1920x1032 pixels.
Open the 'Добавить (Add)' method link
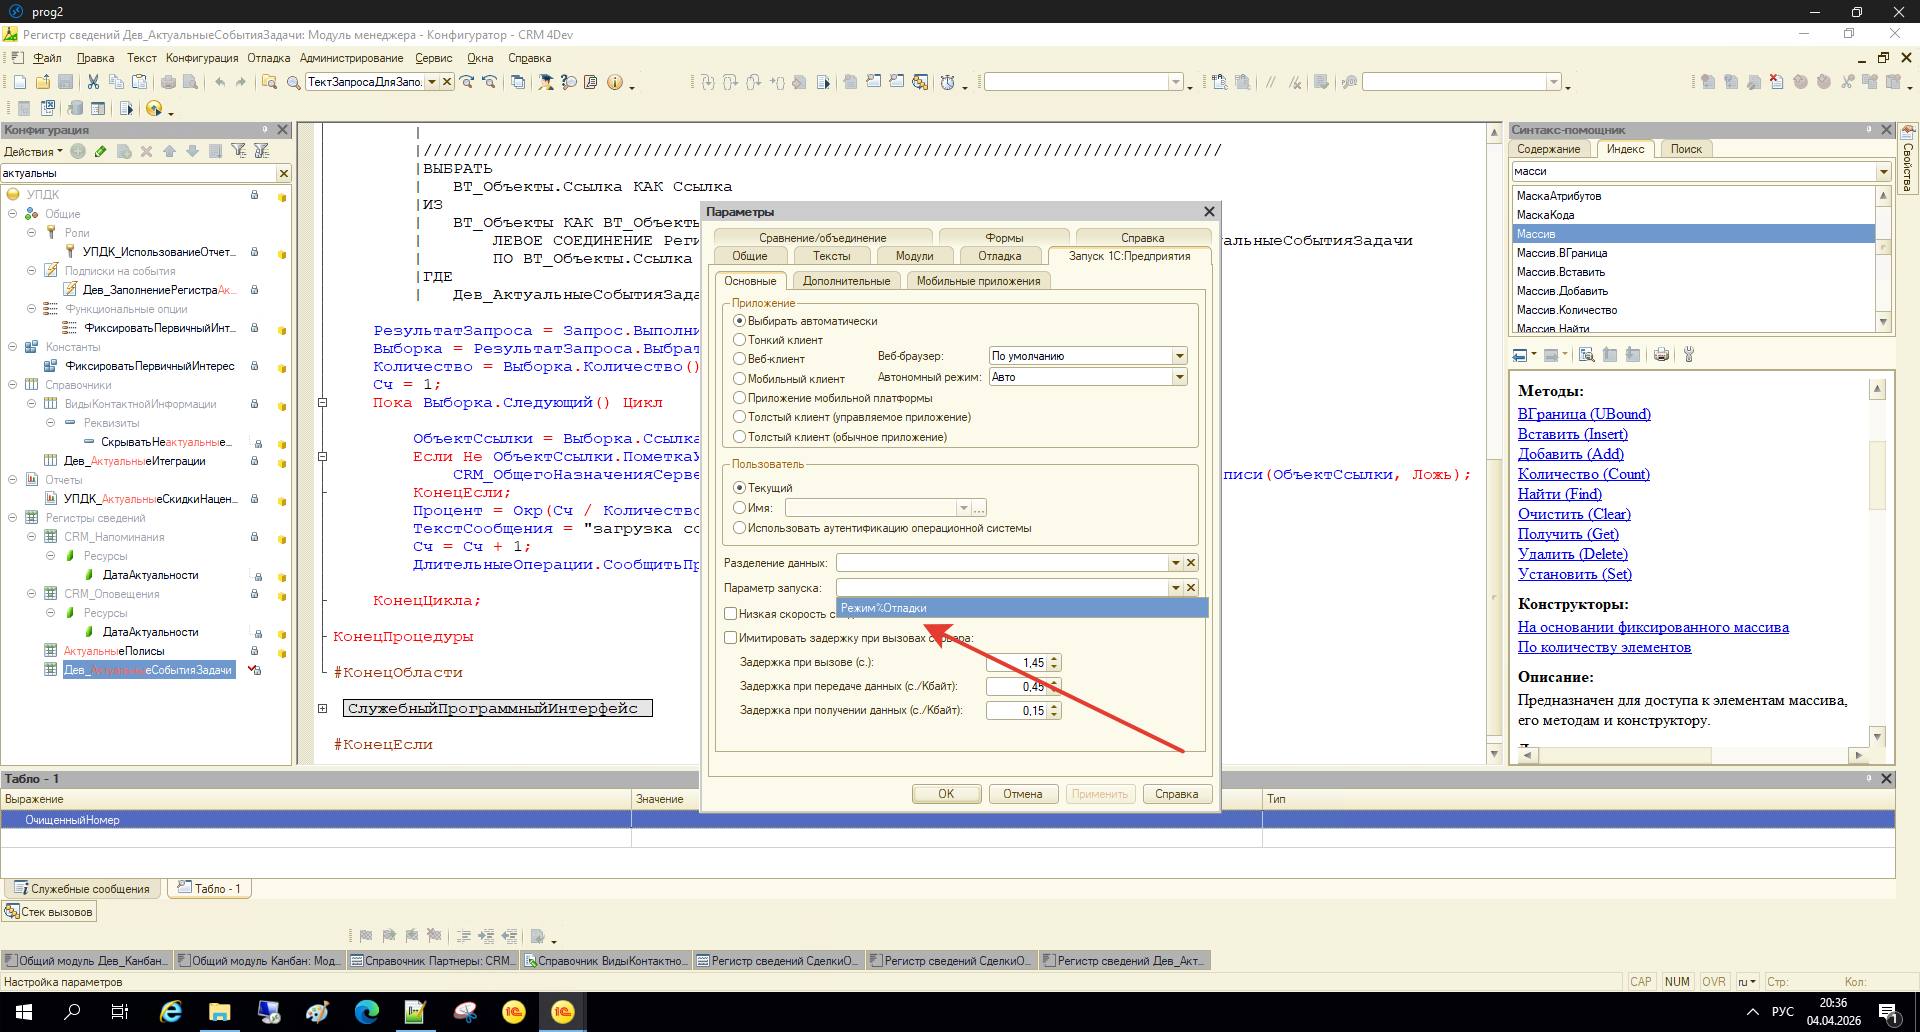(x=1570, y=454)
